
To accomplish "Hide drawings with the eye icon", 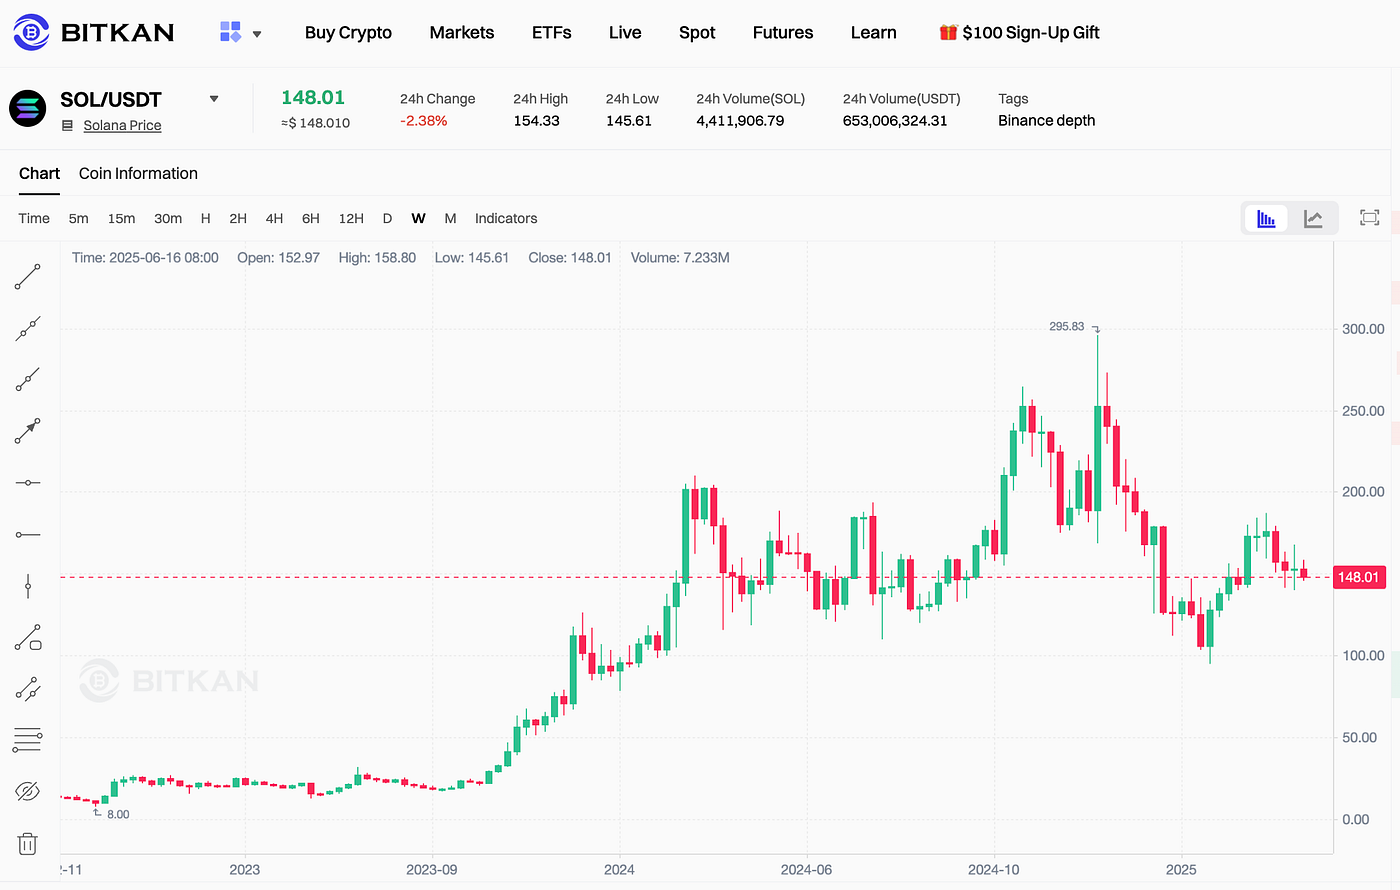I will click(28, 792).
